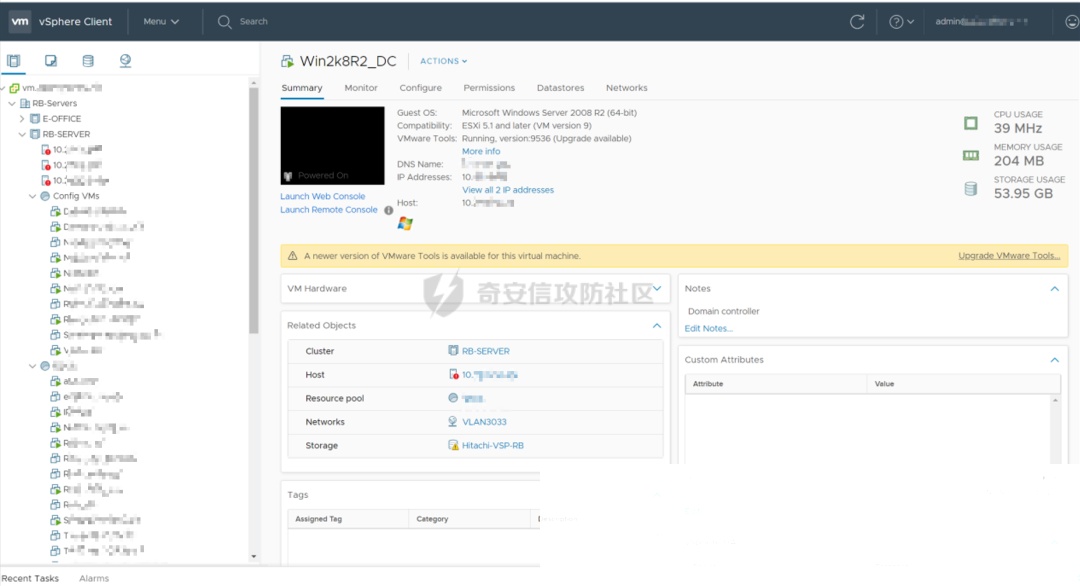
Task: Open the Menu dropdown
Action: [x=161, y=21]
